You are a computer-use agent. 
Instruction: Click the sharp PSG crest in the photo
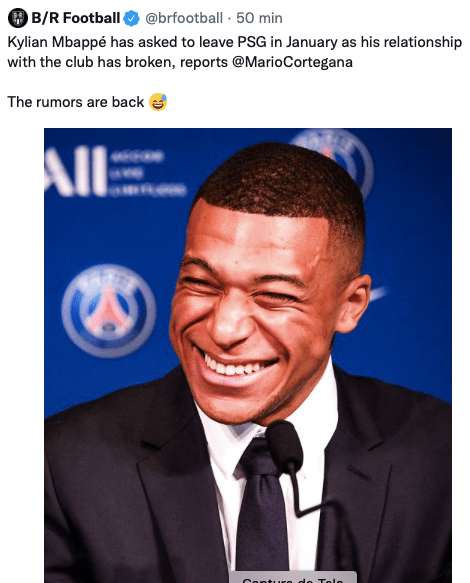109,311
